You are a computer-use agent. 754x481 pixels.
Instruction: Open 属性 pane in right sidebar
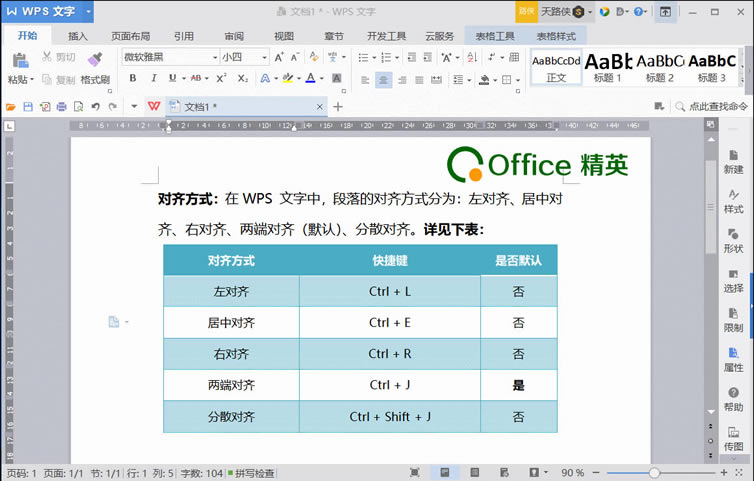coord(733,360)
